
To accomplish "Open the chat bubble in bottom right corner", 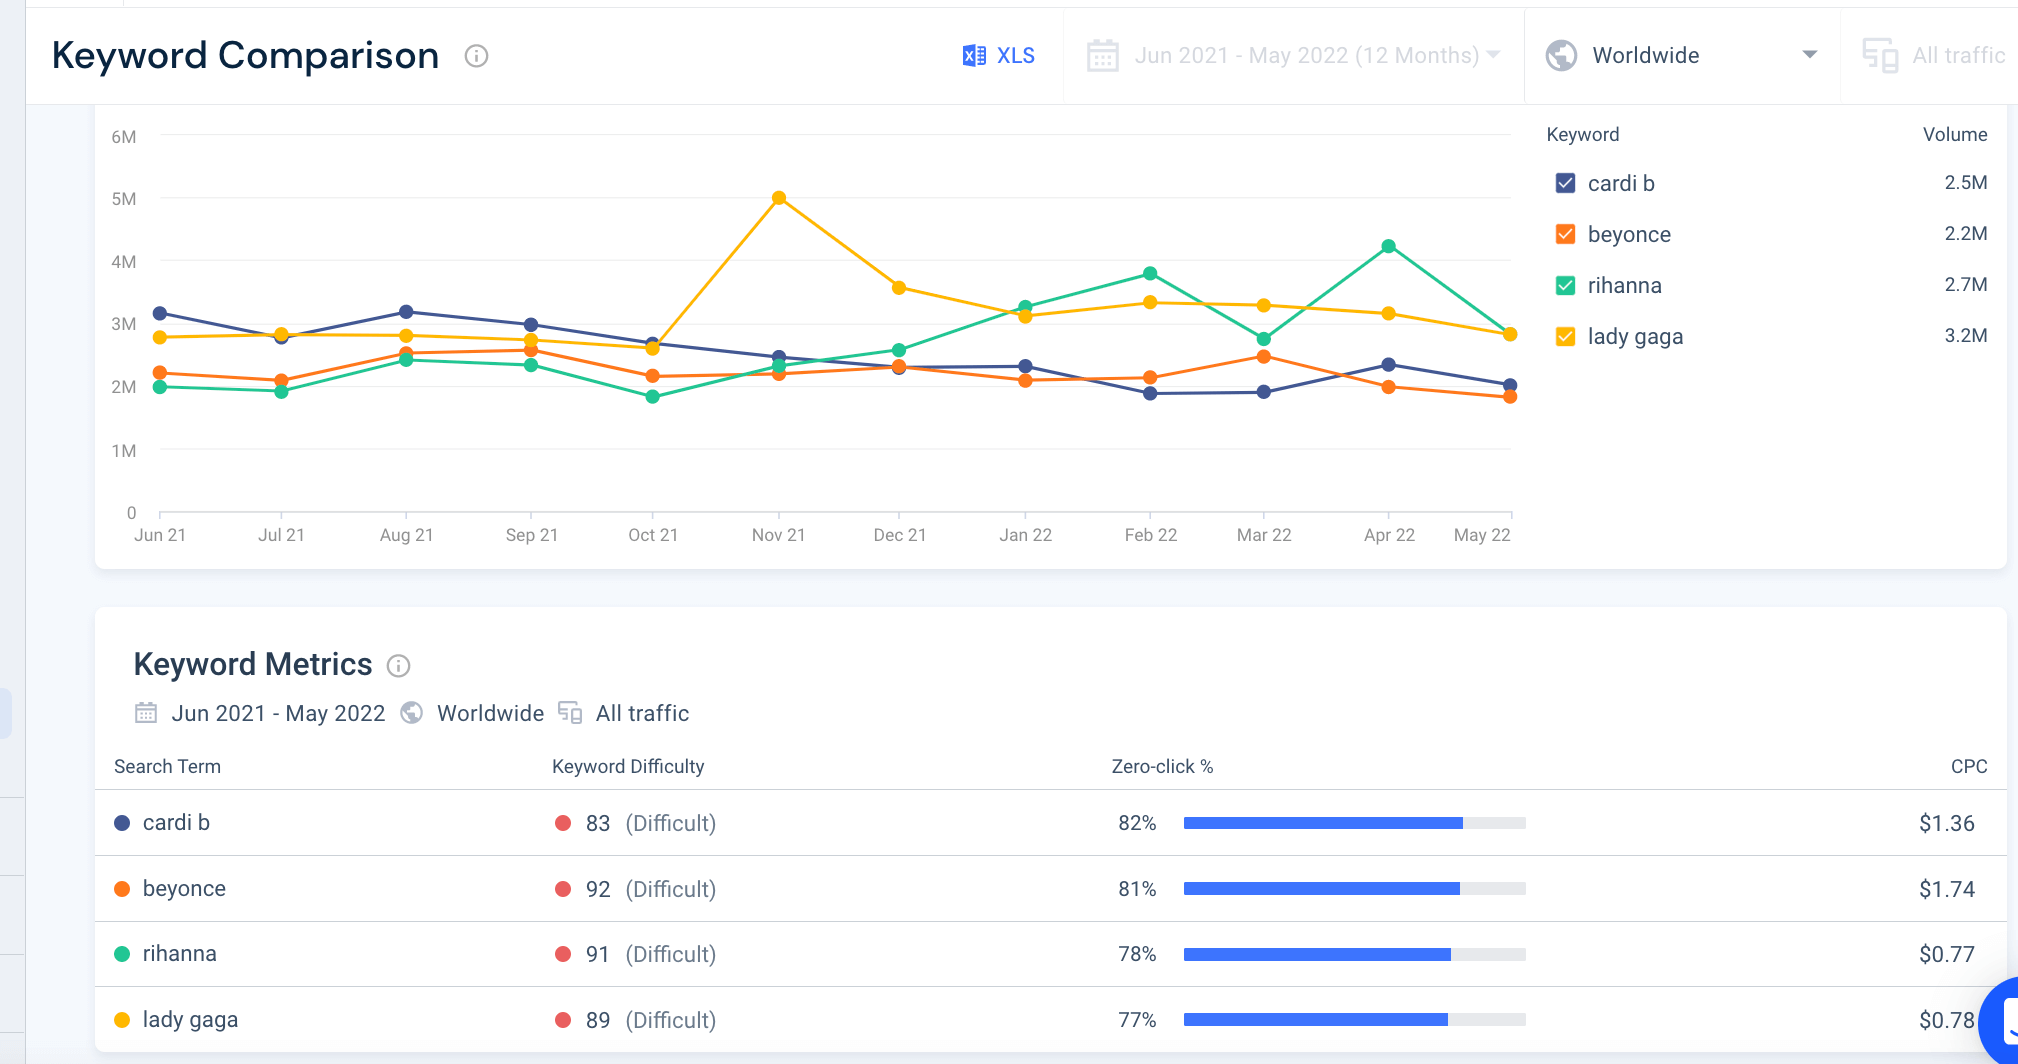I will (2005, 1022).
